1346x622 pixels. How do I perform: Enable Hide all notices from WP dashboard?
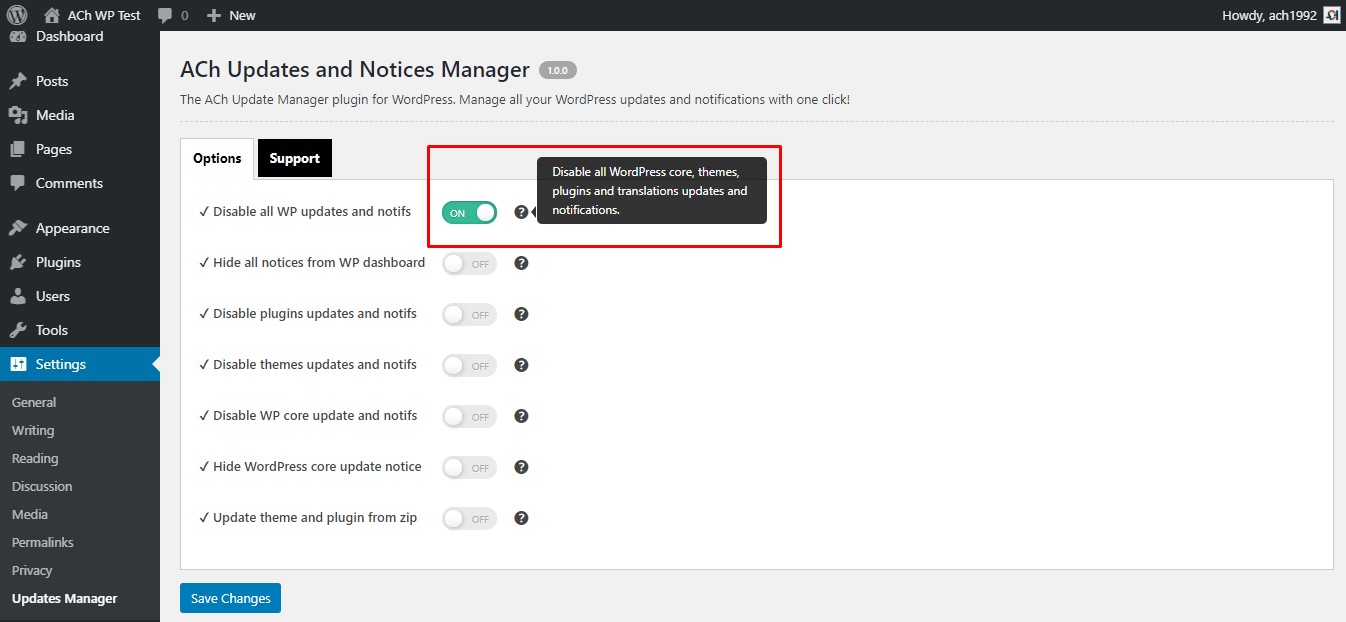469,264
